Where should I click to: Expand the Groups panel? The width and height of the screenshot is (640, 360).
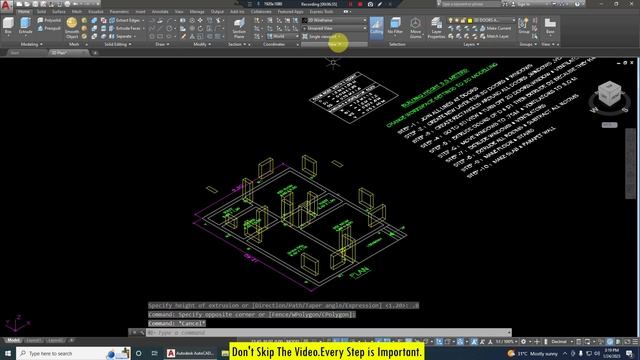tap(528, 44)
